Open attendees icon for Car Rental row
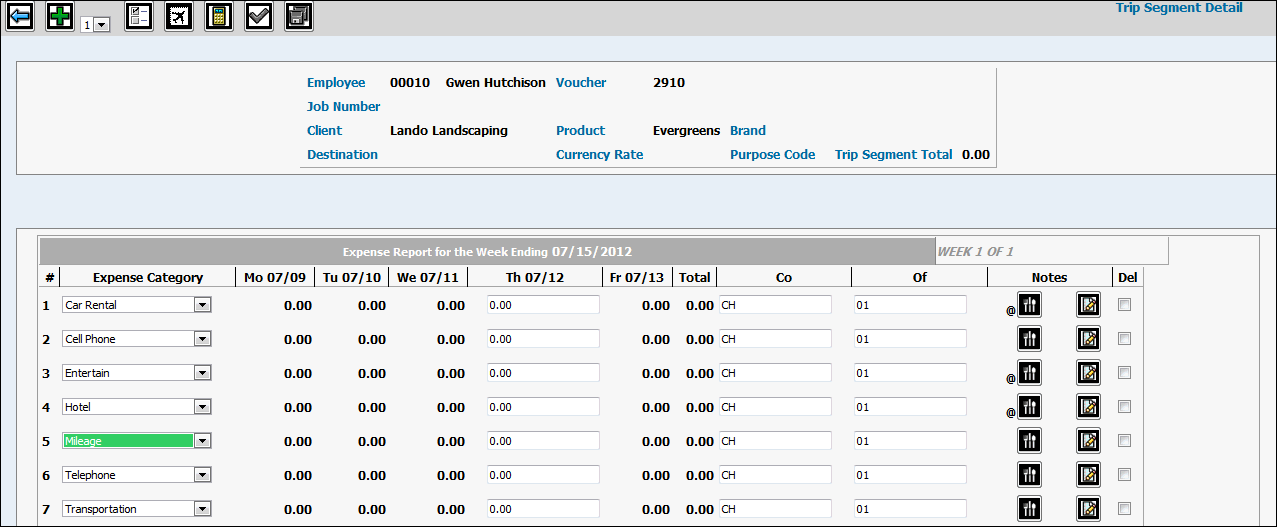 coord(1030,305)
